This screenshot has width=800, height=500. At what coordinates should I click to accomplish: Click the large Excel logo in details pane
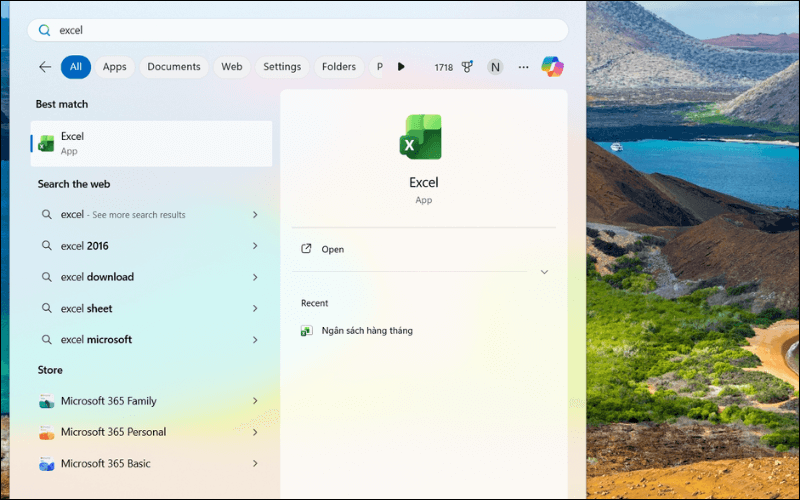[x=421, y=137]
